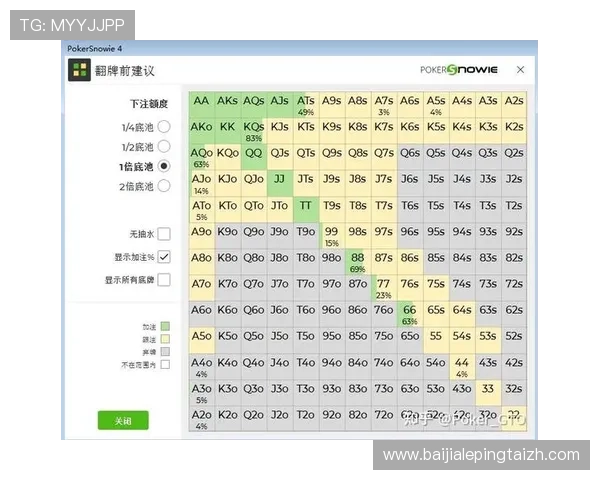Click the KK hand cell
The image size is (600, 480).
point(228,131)
